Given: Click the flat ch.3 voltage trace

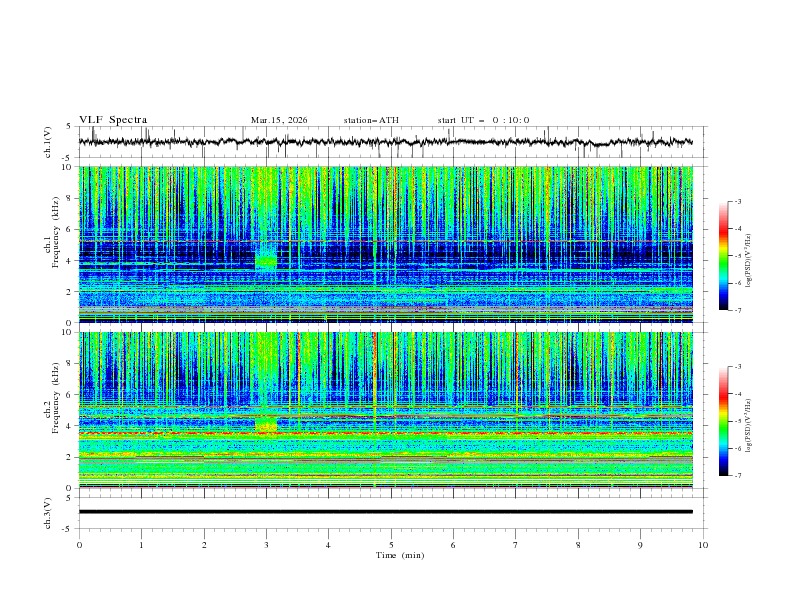Looking at the screenshot, I should [385, 512].
